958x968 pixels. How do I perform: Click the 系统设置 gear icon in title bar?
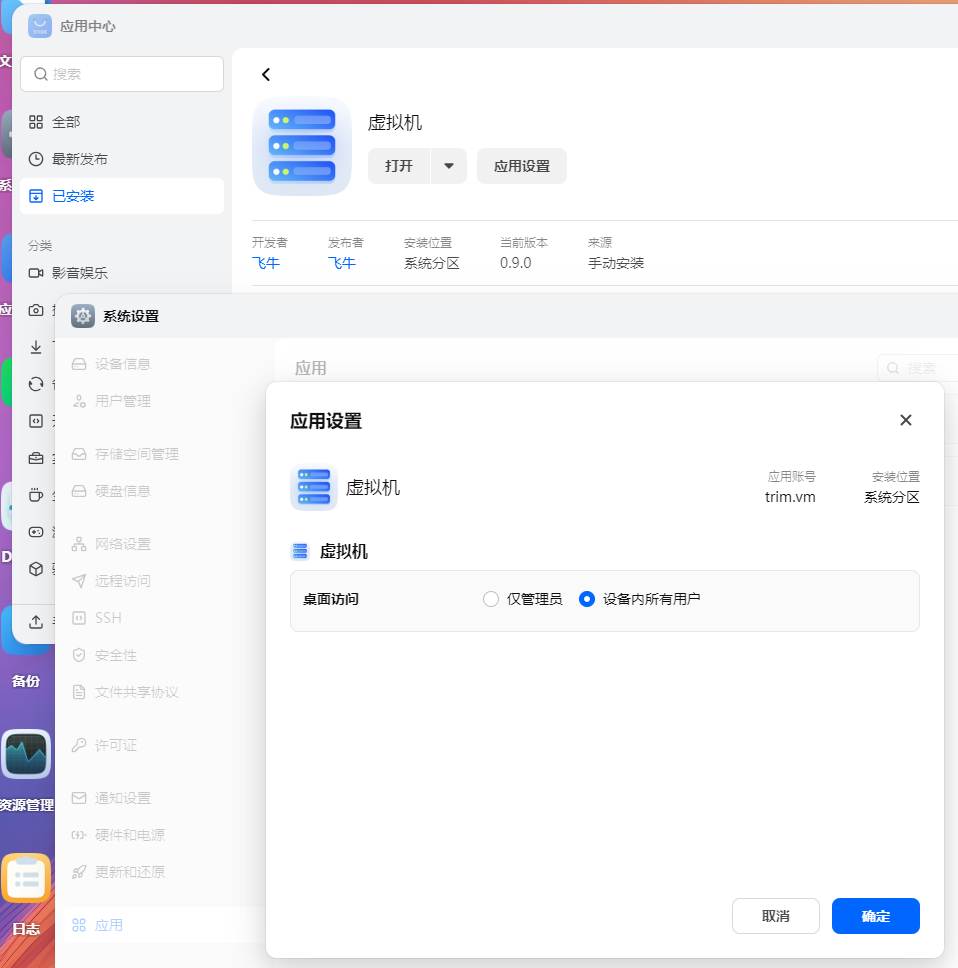pos(84,316)
